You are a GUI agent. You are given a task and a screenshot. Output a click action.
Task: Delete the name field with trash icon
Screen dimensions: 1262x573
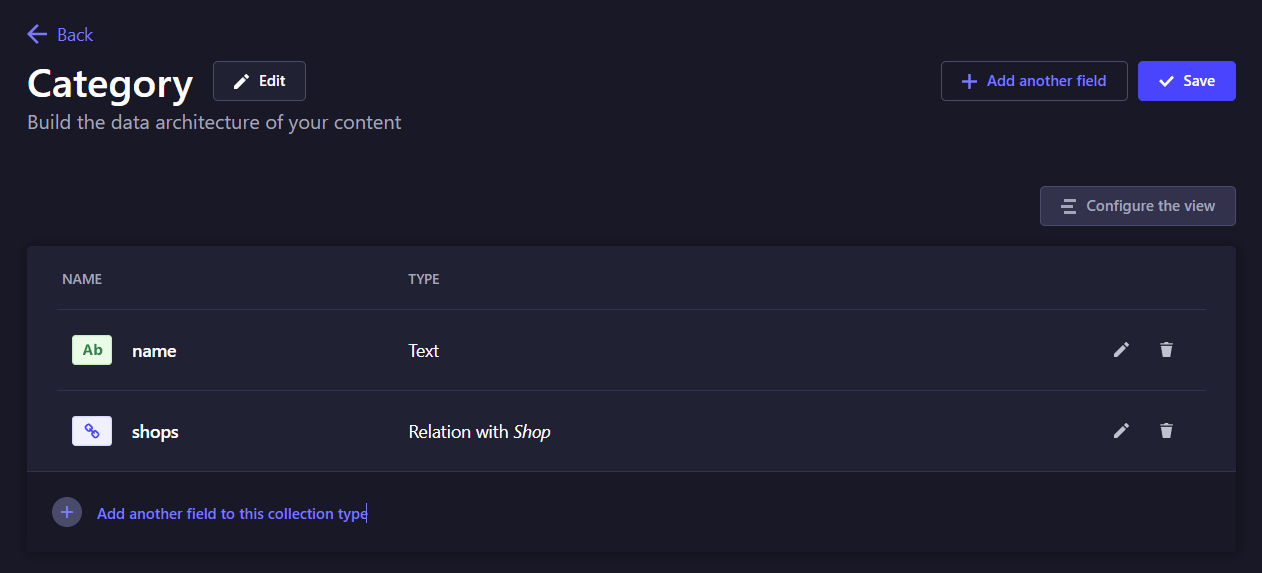(1166, 350)
